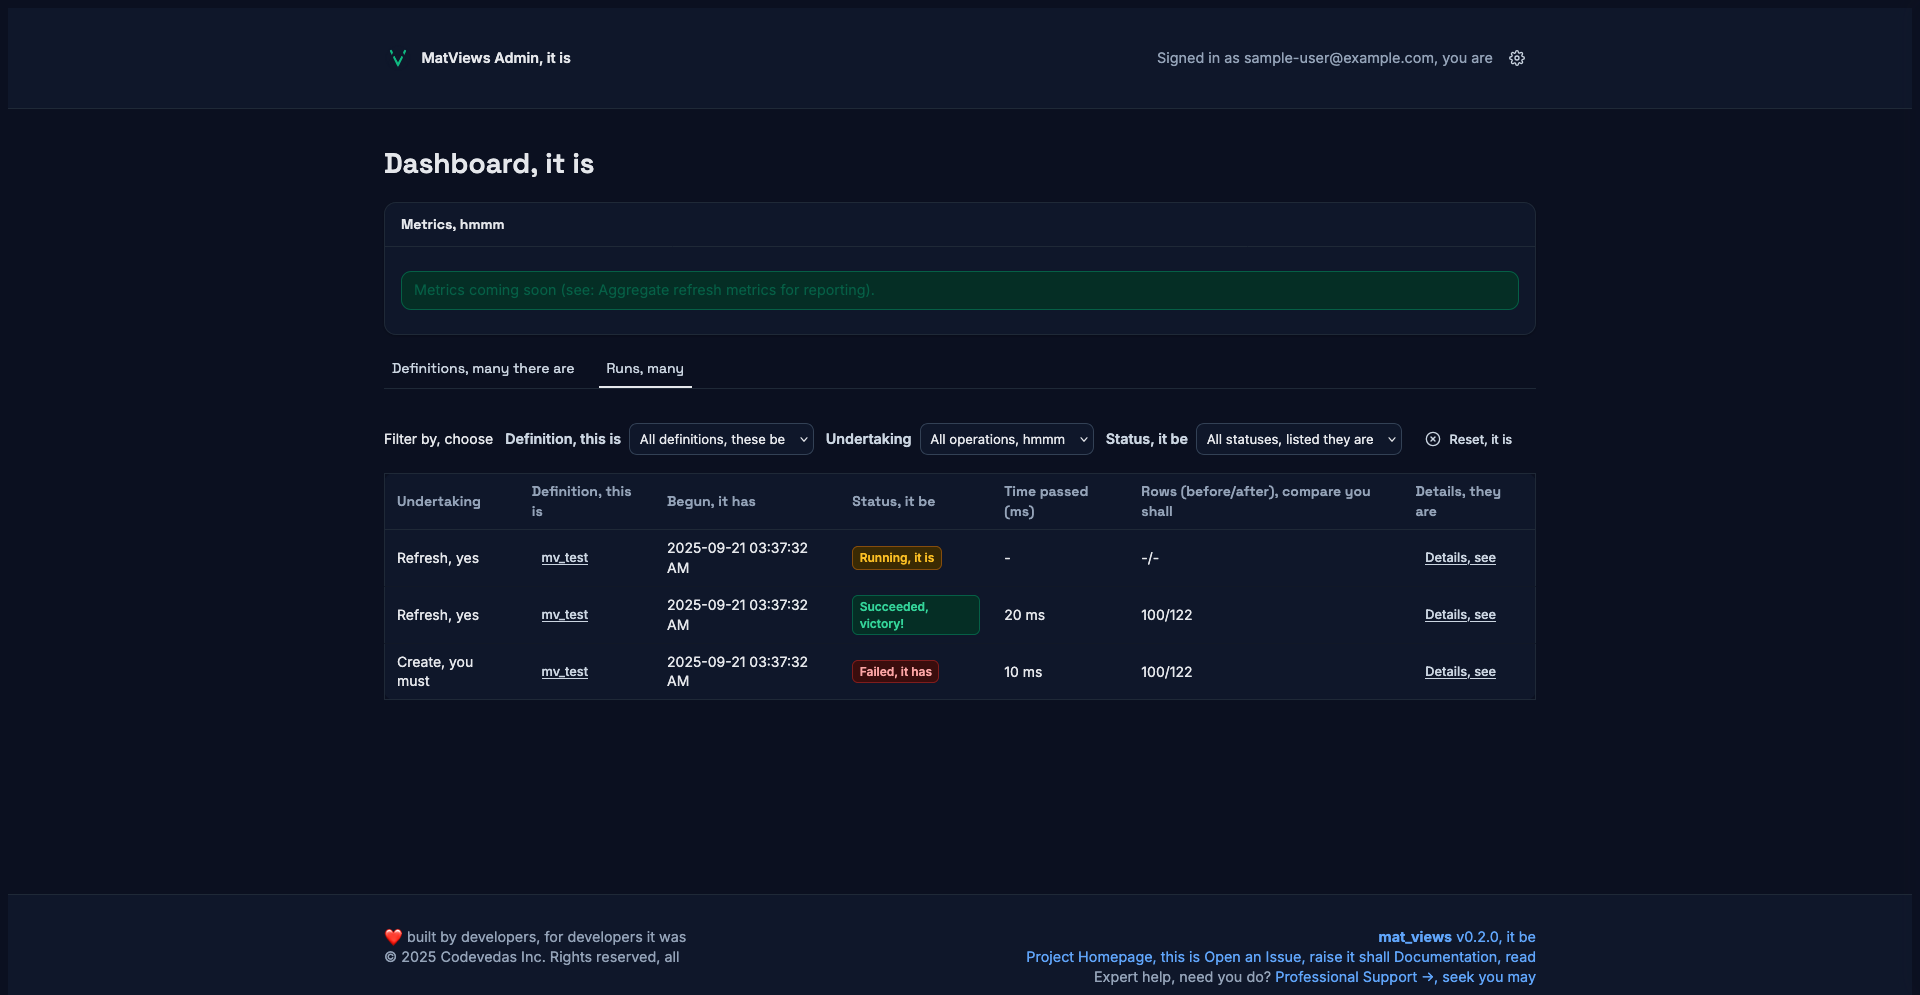View details of the Succeeded refresh run
The width and height of the screenshot is (1920, 995).
(x=1460, y=615)
